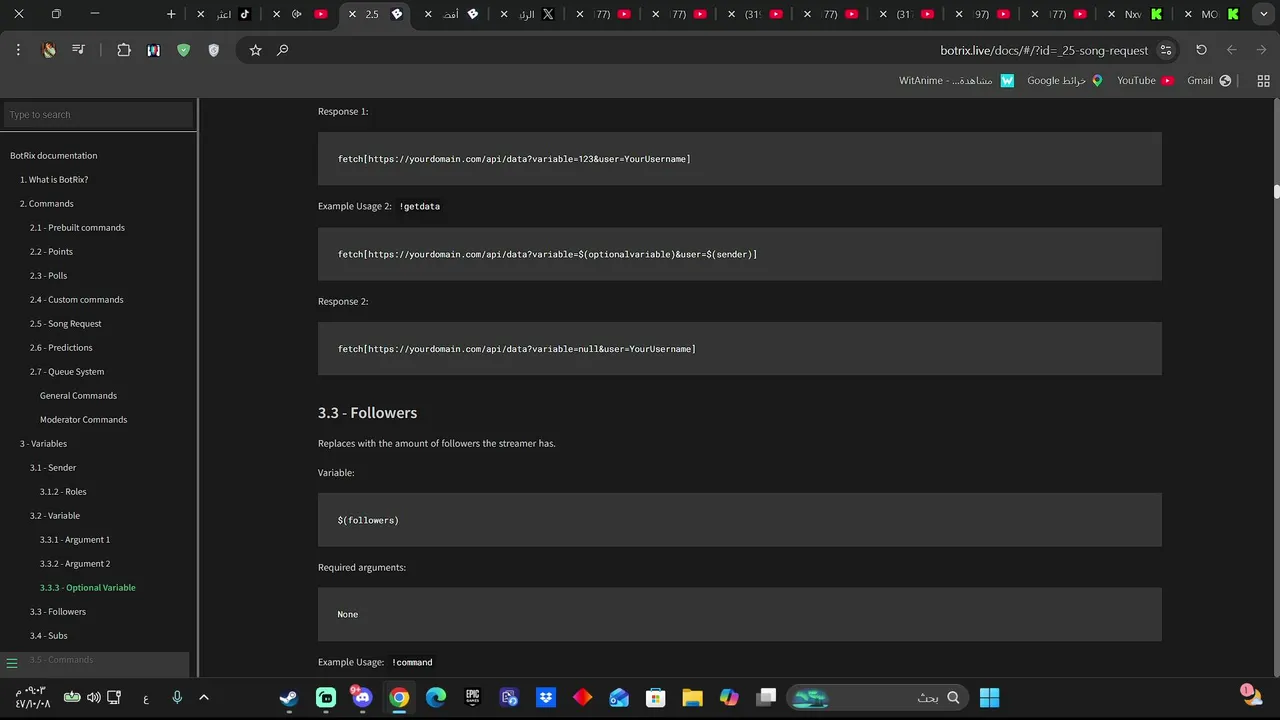
Task: Open the Chrome profile avatar
Action: 48,50
